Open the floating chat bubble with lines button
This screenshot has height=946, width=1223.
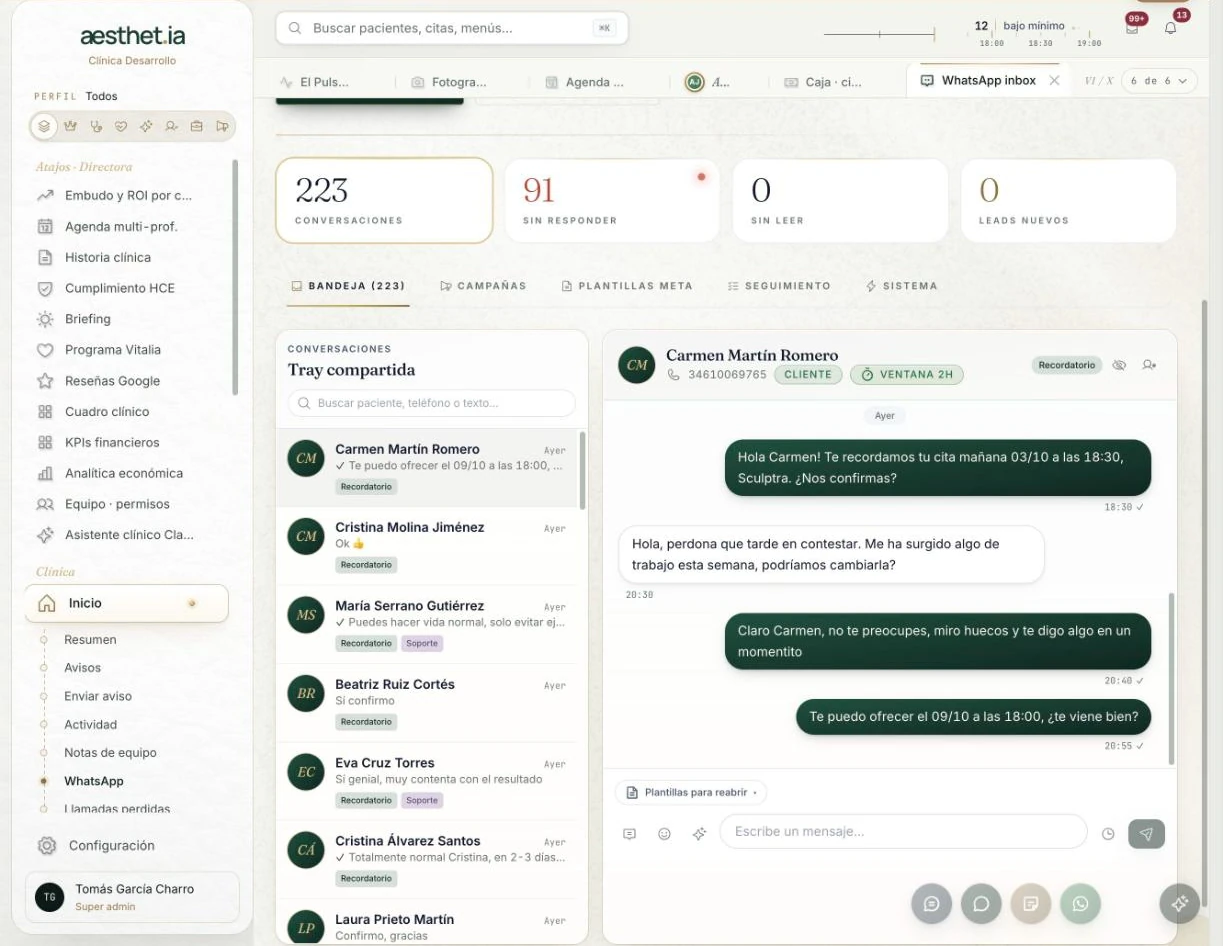[932, 904]
